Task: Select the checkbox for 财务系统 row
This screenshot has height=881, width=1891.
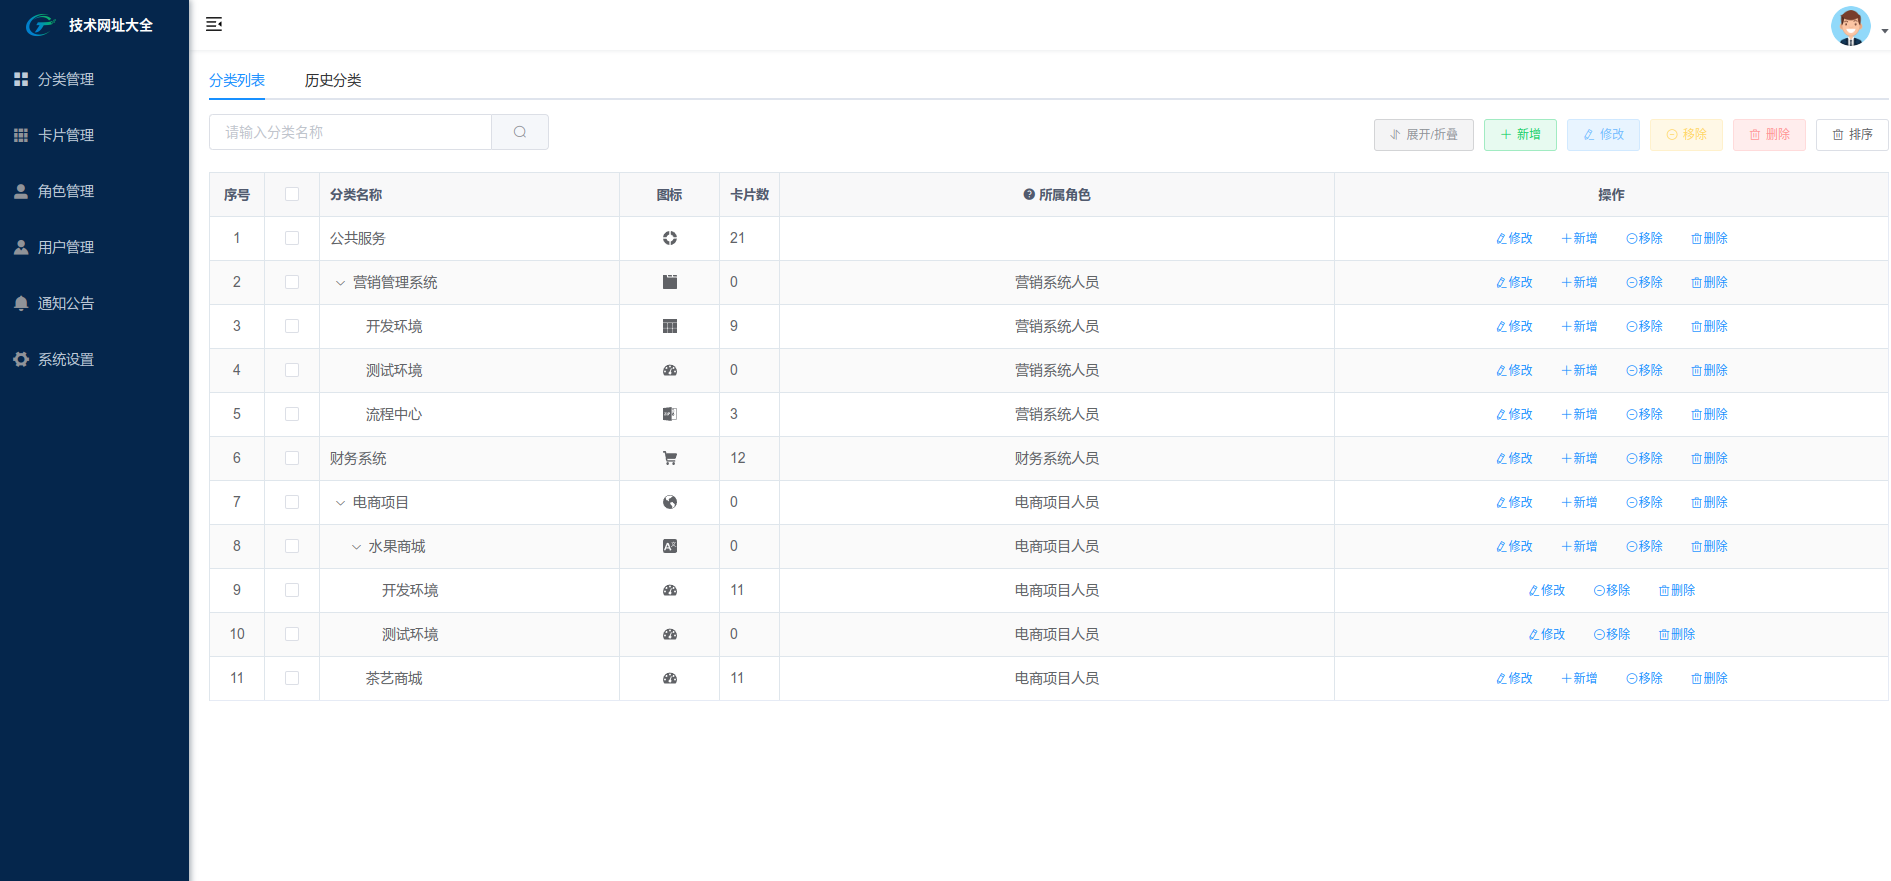Action: click(292, 458)
